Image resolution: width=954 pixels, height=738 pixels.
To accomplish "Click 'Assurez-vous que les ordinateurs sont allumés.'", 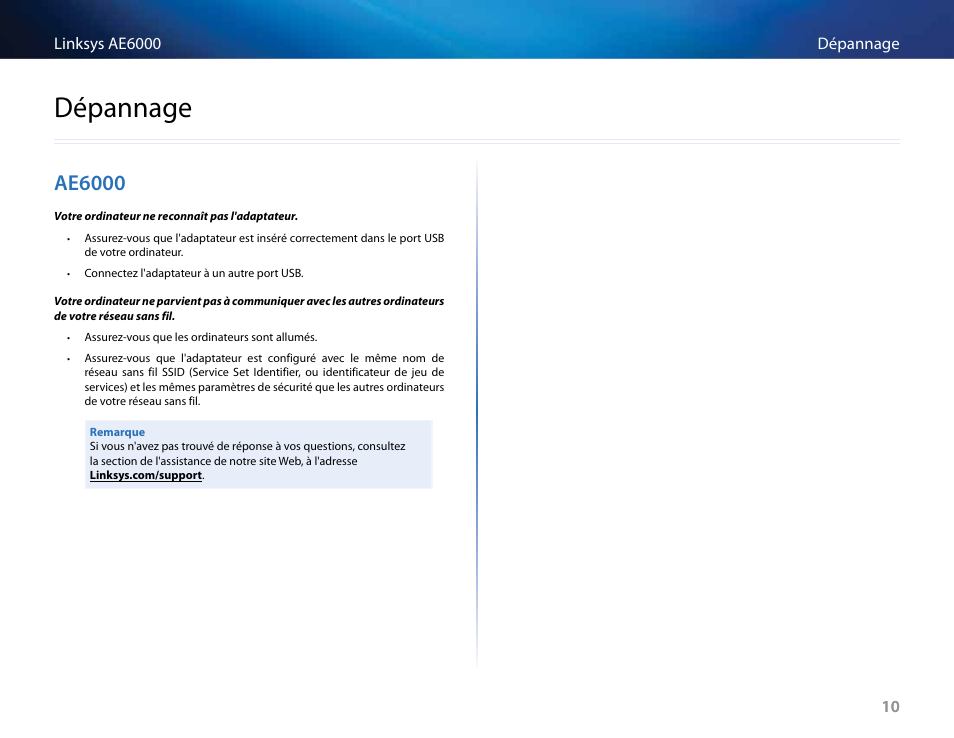I will (201, 337).
